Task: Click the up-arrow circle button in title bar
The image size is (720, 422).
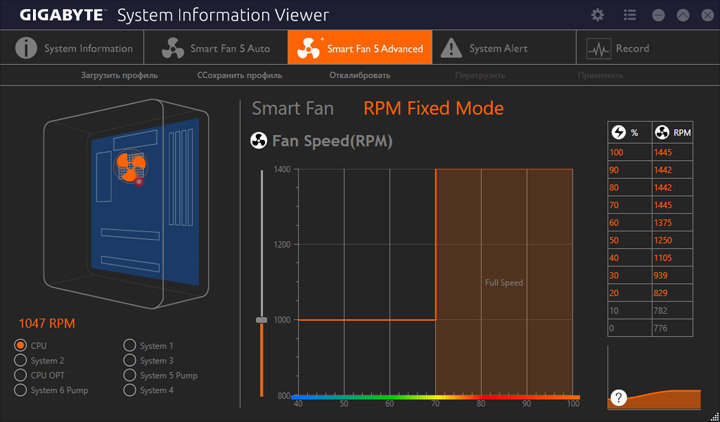Action: [x=683, y=15]
